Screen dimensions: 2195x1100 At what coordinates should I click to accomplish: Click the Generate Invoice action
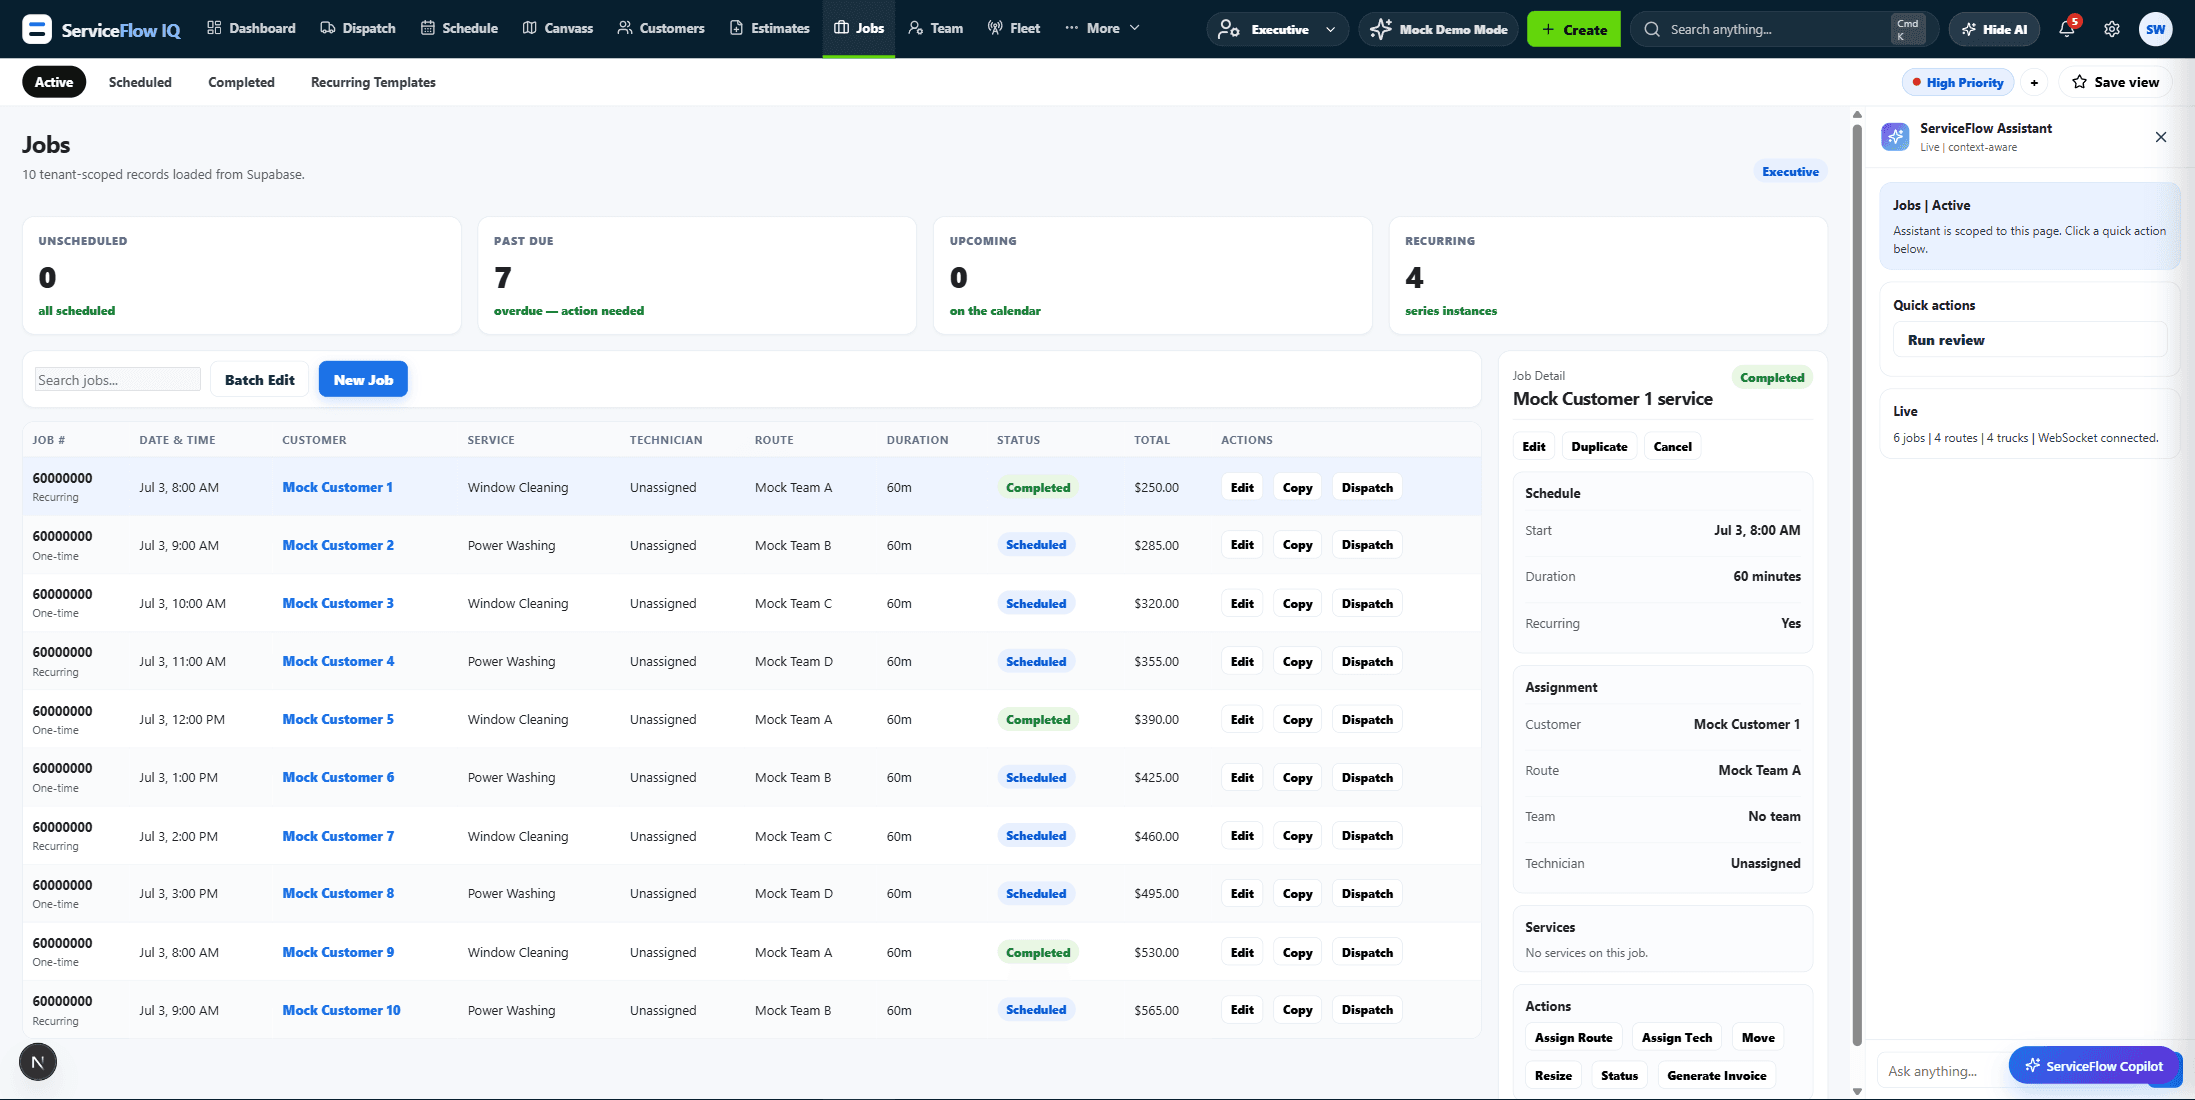coord(1717,1076)
